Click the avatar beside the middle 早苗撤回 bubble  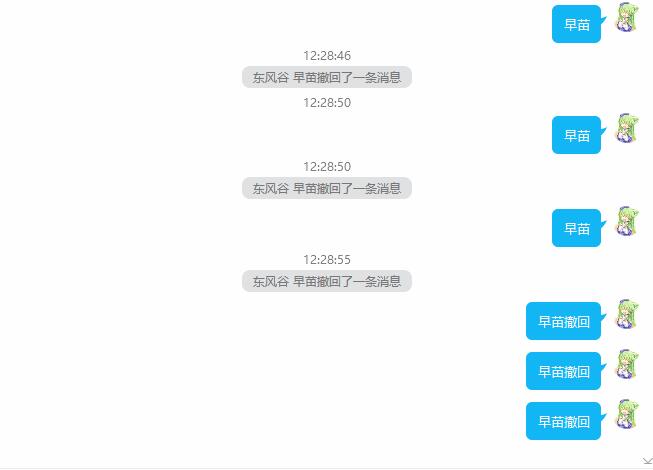click(x=627, y=364)
